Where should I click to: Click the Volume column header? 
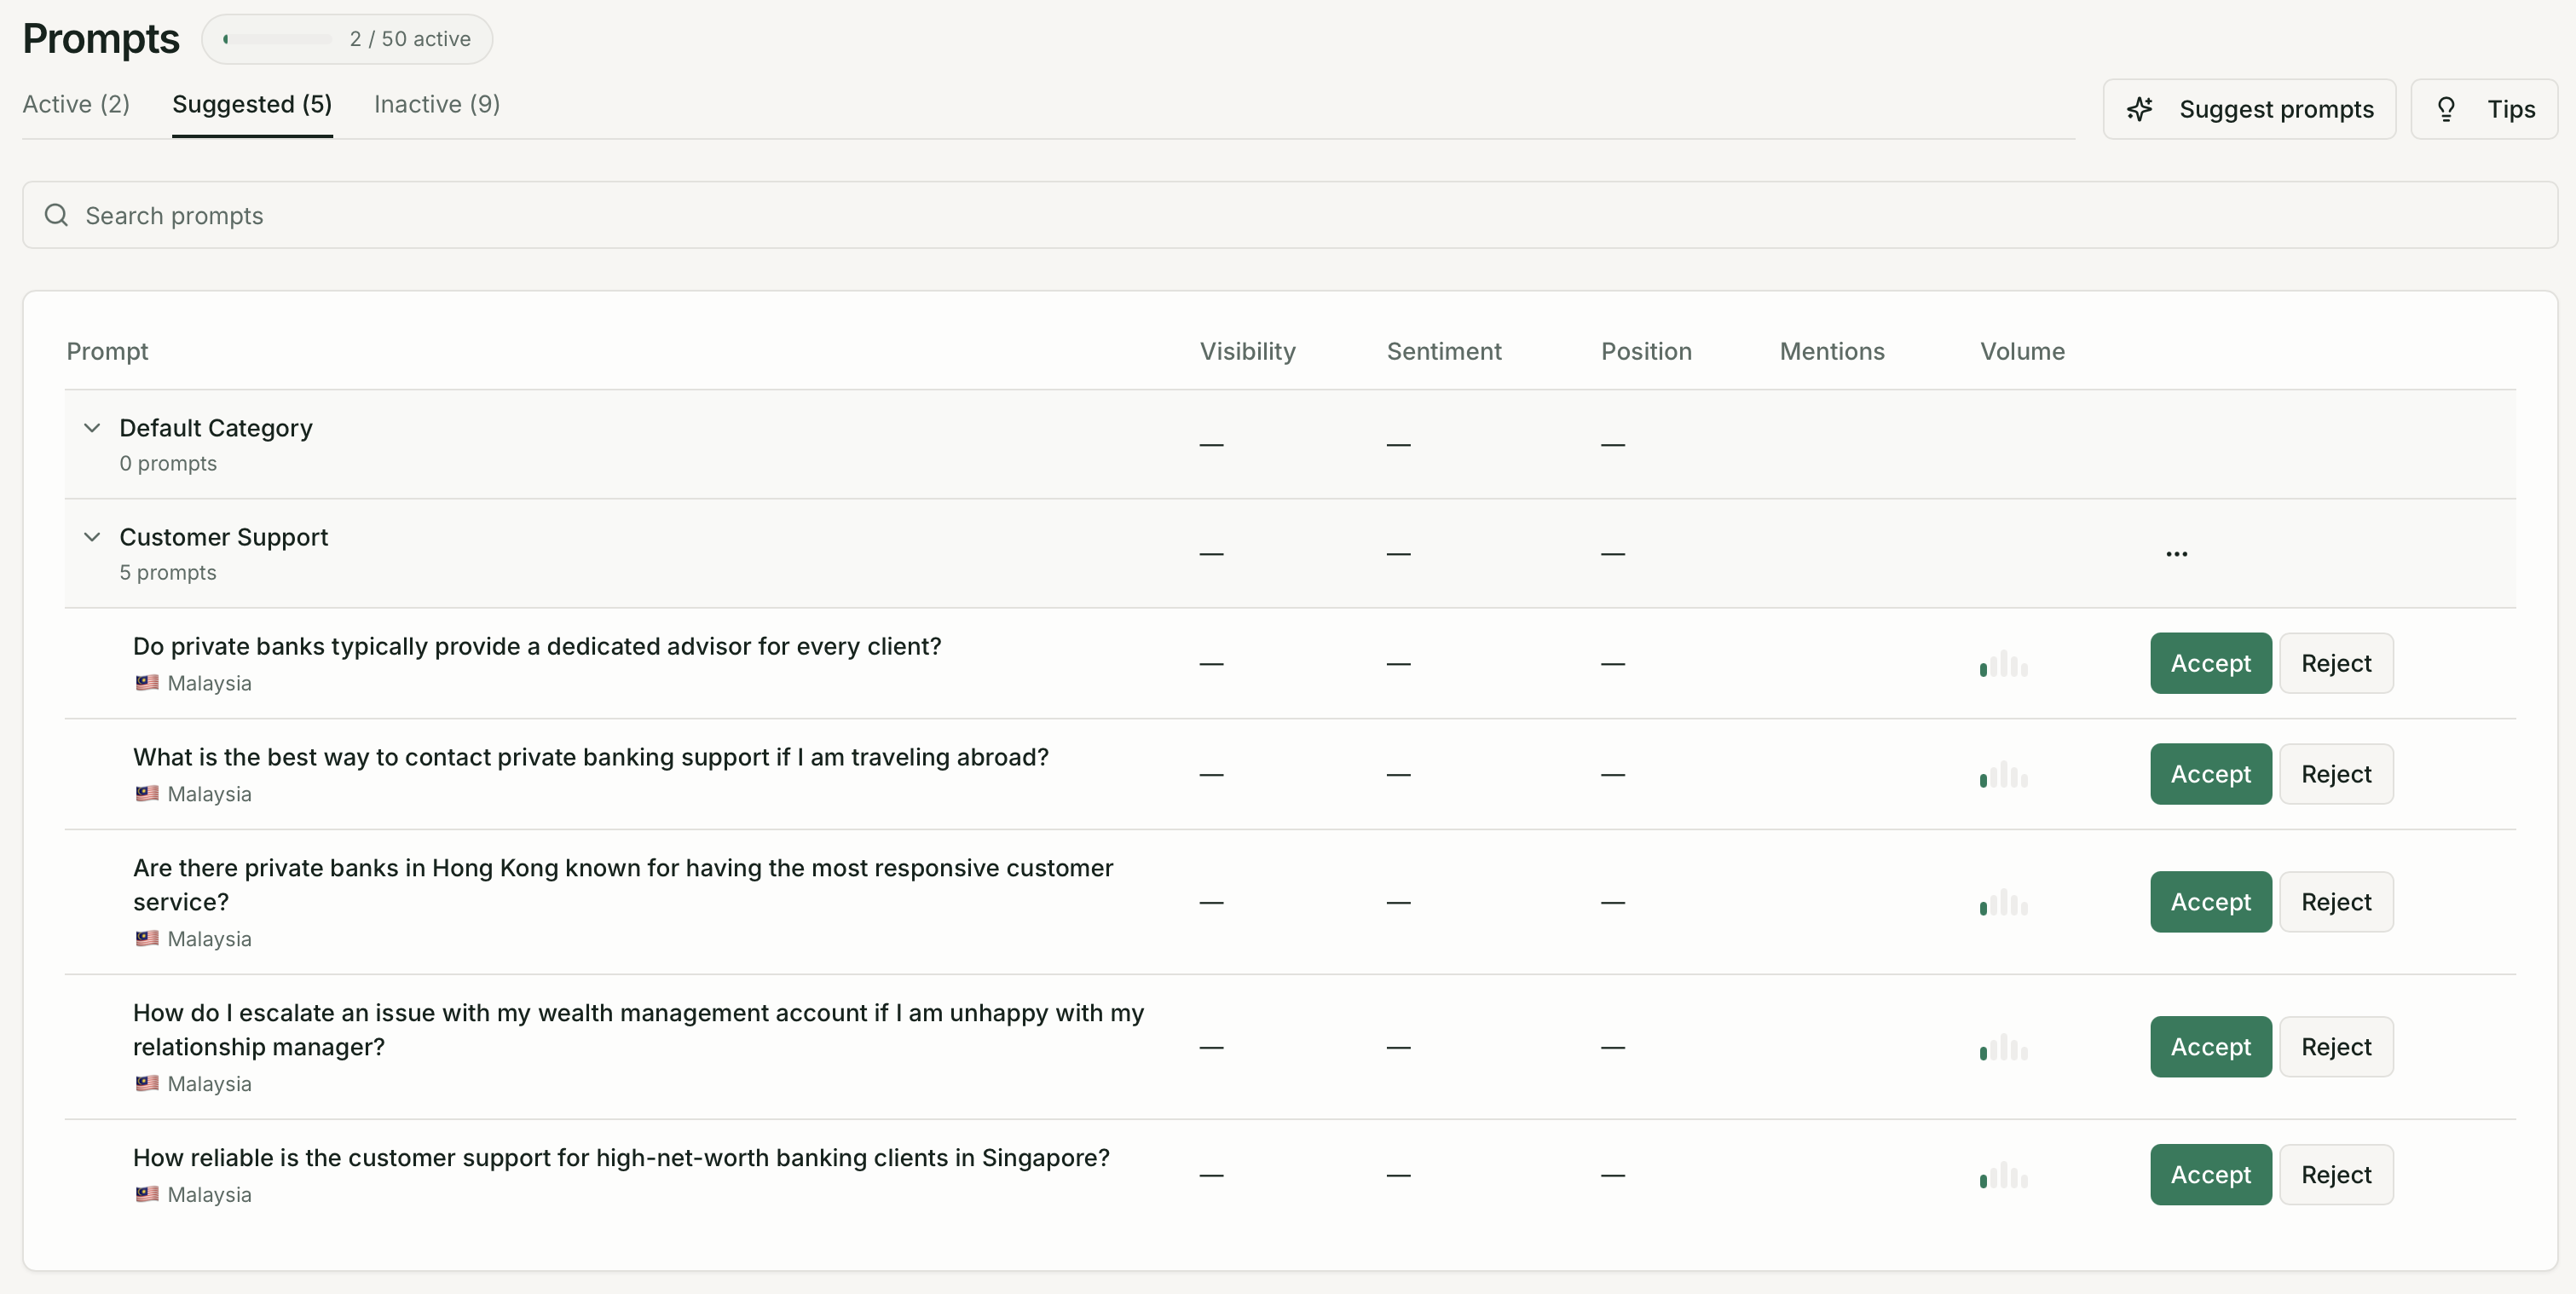point(2022,351)
